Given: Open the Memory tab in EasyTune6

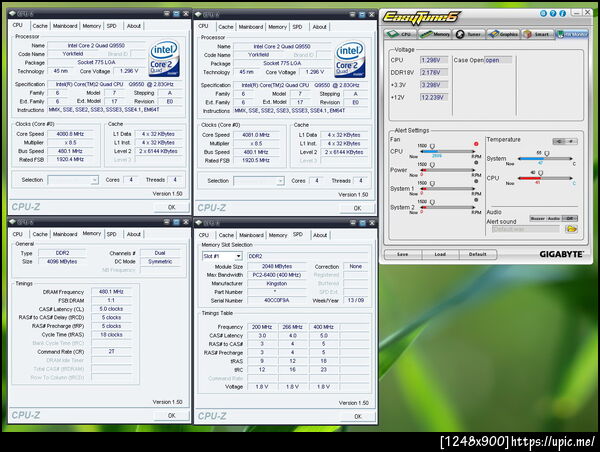Looking at the screenshot, I should (x=436, y=33).
